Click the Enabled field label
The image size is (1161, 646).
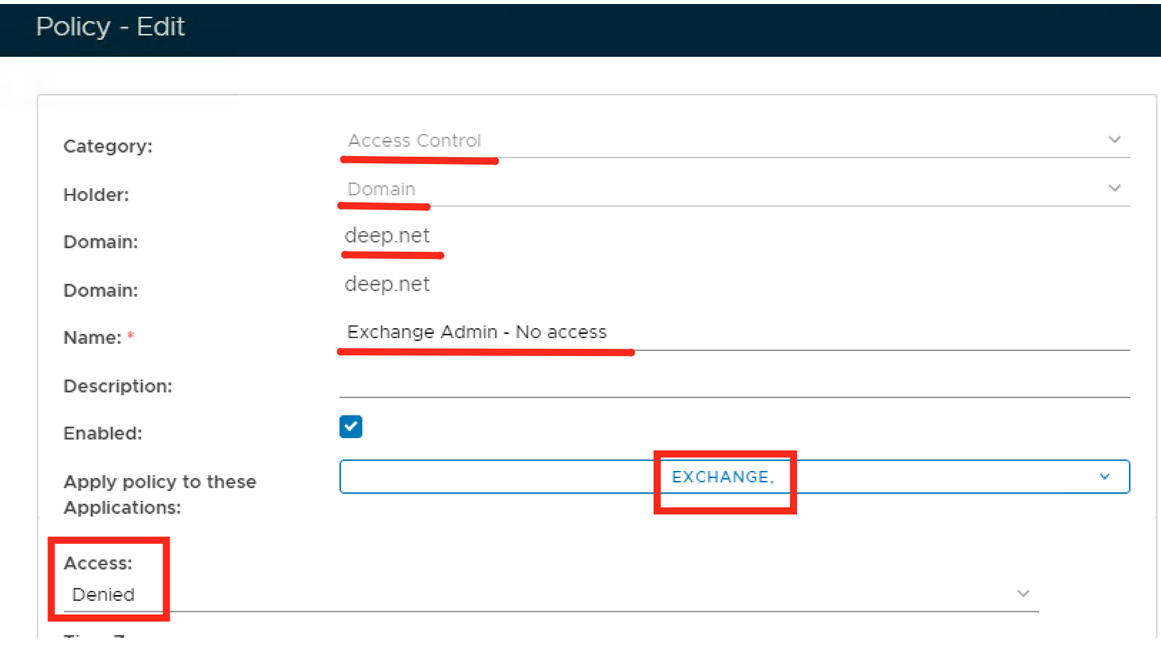103,434
